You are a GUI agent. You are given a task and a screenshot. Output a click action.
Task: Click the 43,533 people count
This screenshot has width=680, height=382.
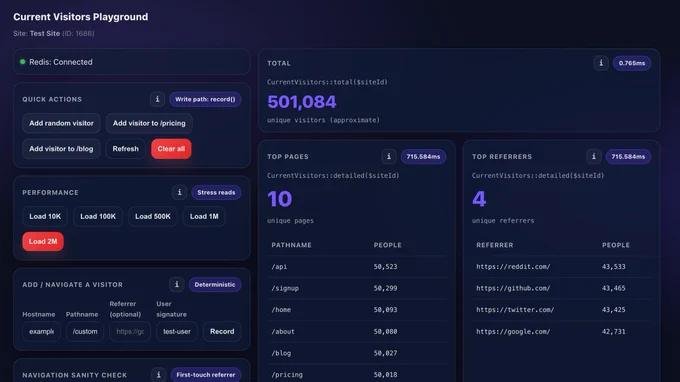coord(614,267)
